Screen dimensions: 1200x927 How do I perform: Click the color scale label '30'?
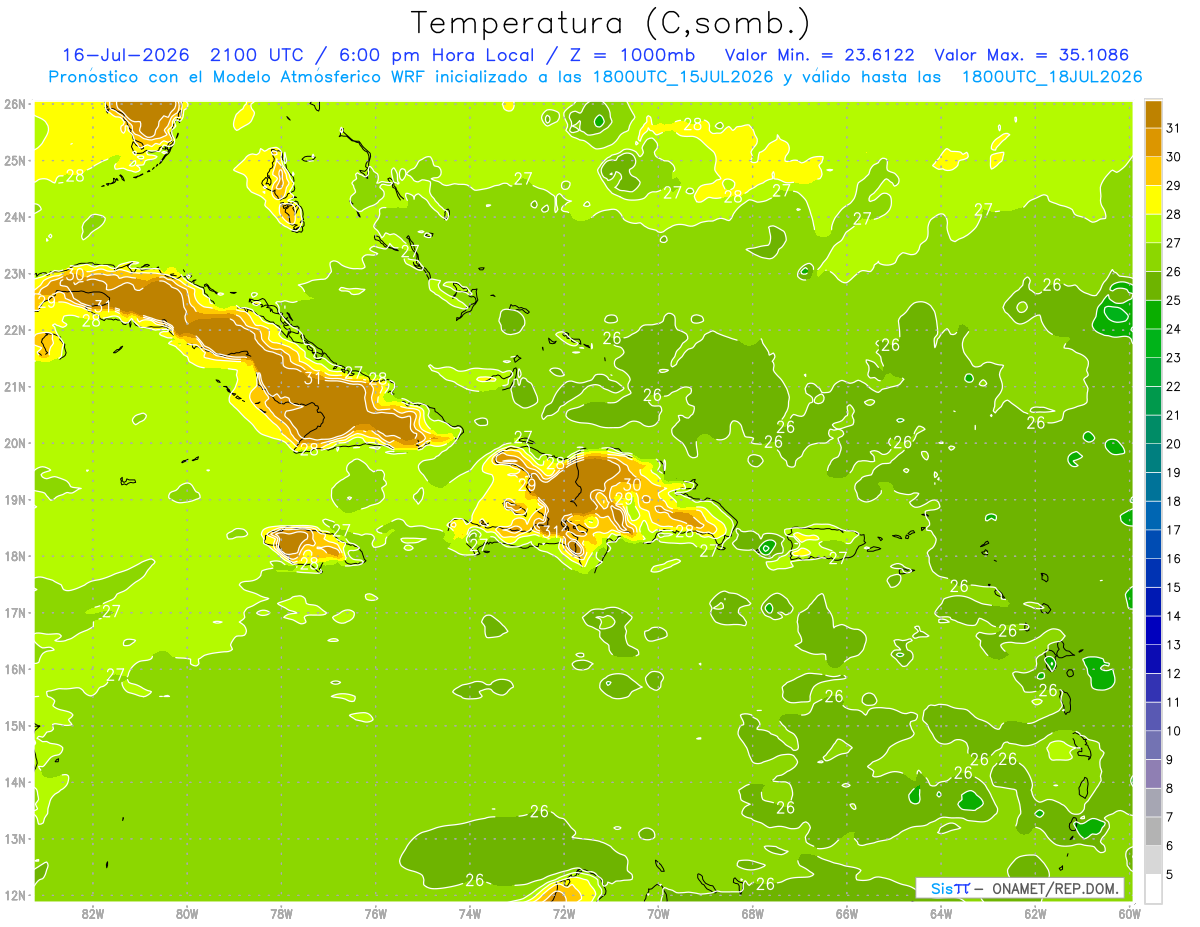pyautogui.click(x=1173, y=157)
